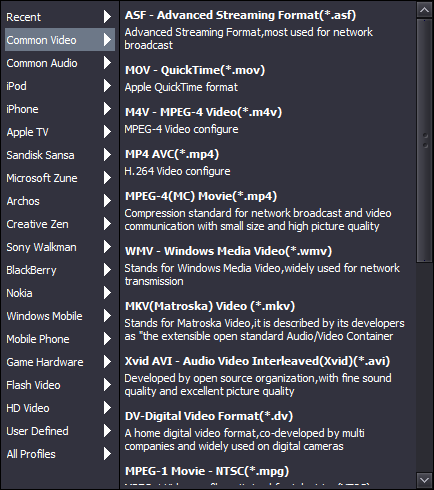Click the scrollbar down arrow button
Image resolution: width=434 pixels, height=490 pixels.
[x=424, y=480]
